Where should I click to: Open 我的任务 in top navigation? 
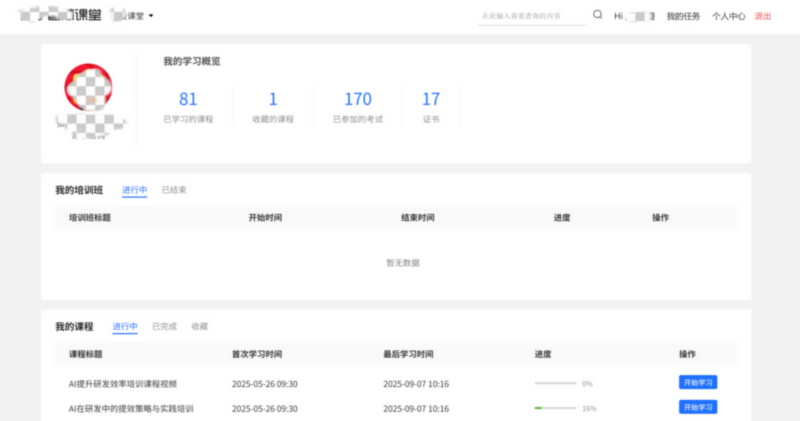click(683, 16)
